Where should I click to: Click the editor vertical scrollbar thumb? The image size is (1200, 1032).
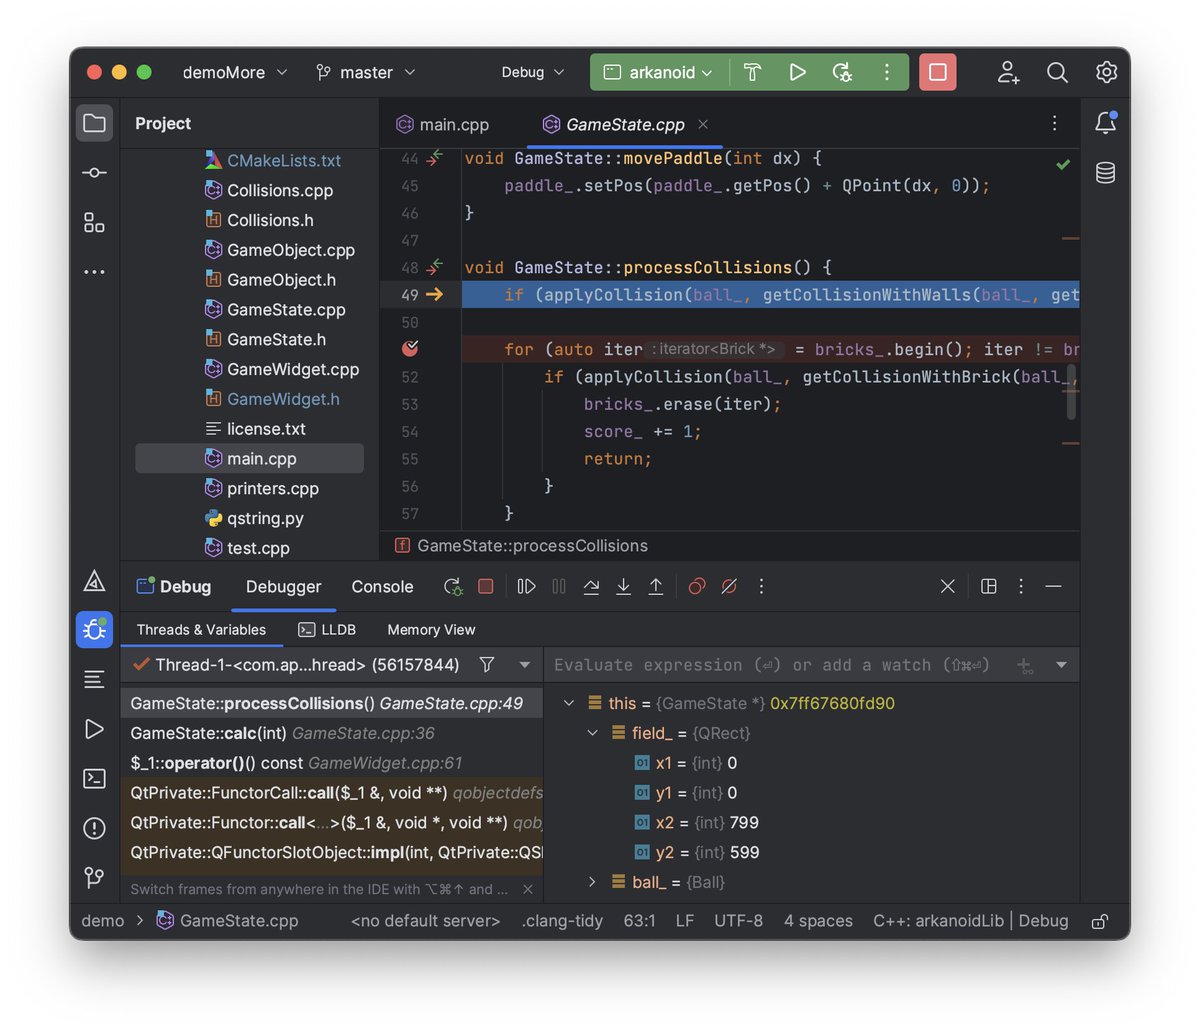(1072, 392)
